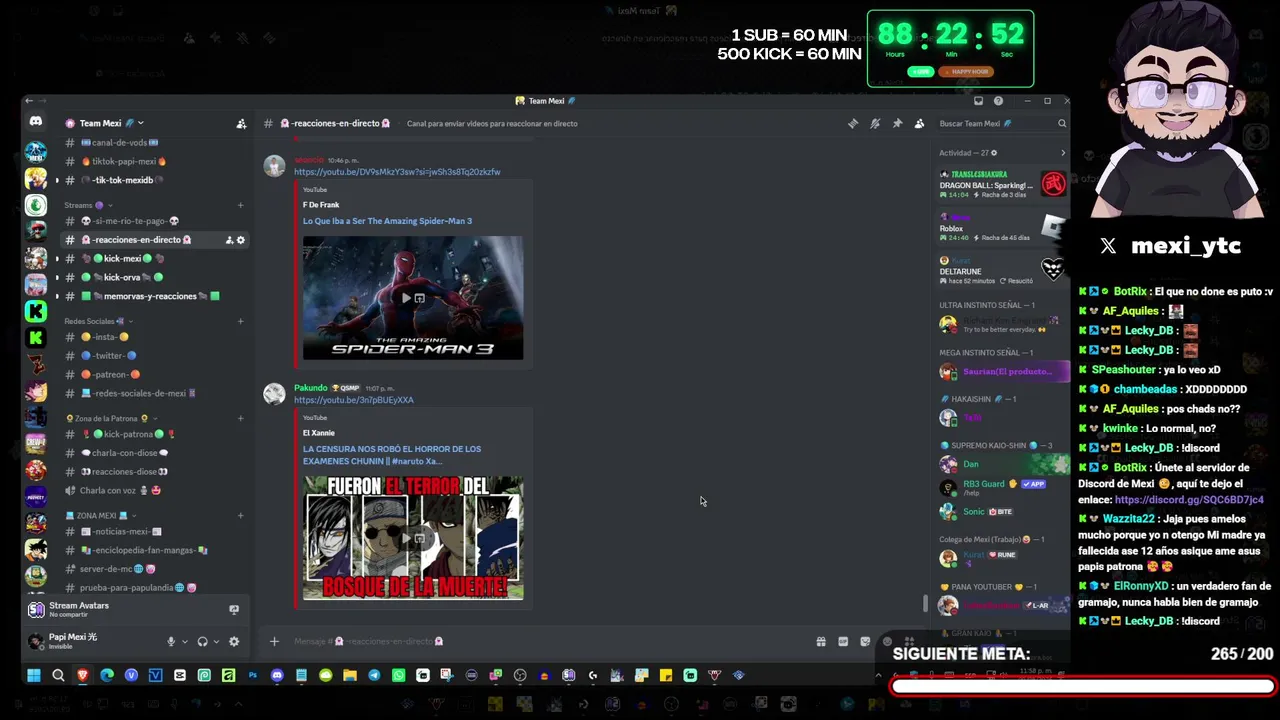Open the Discord inbox icon
The image size is (1280, 720).
coord(978,101)
